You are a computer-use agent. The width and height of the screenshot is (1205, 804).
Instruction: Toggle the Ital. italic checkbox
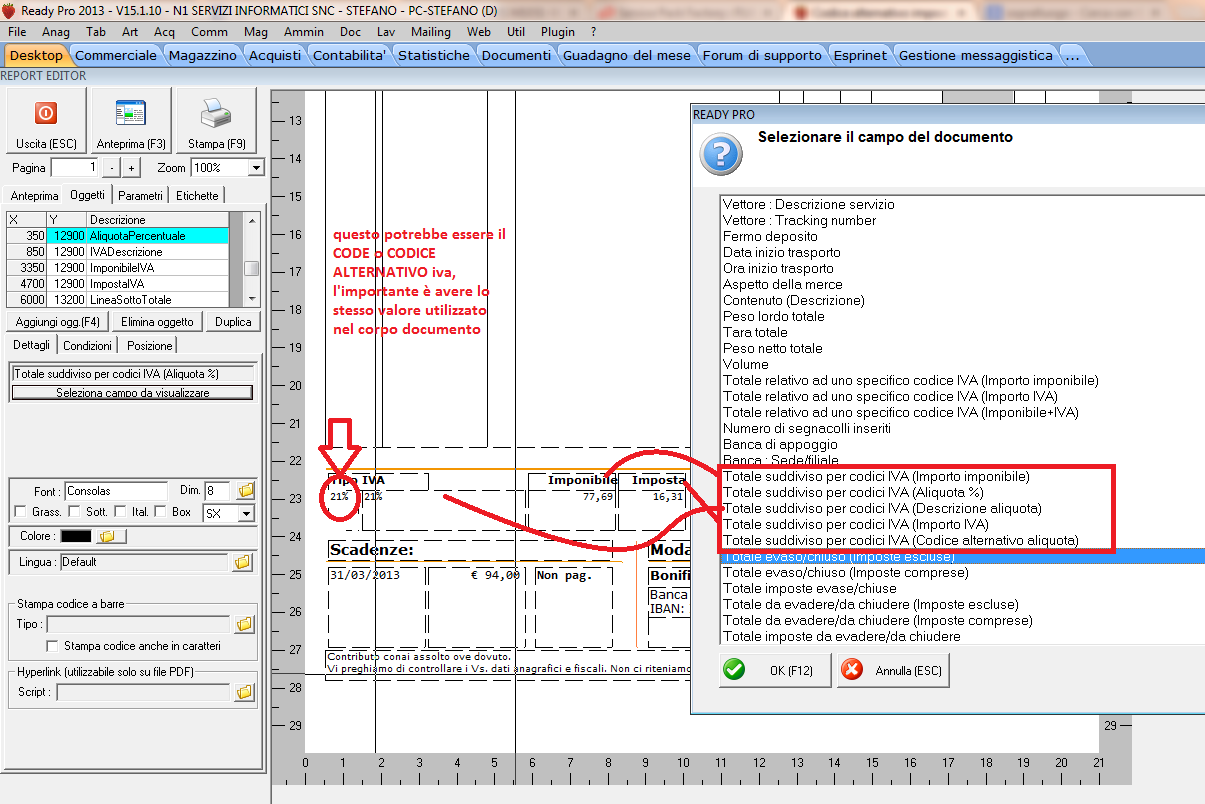tap(121, 512)
